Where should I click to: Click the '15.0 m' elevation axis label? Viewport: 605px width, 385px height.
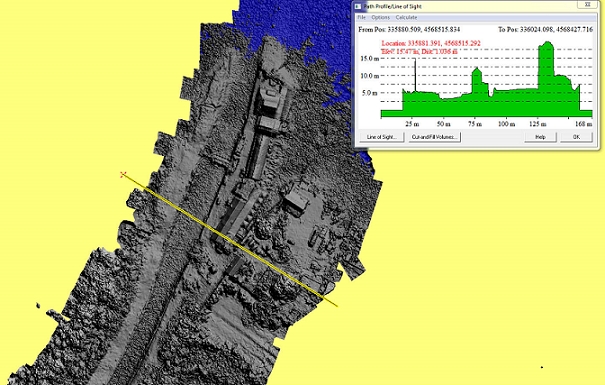coord(370,59)
